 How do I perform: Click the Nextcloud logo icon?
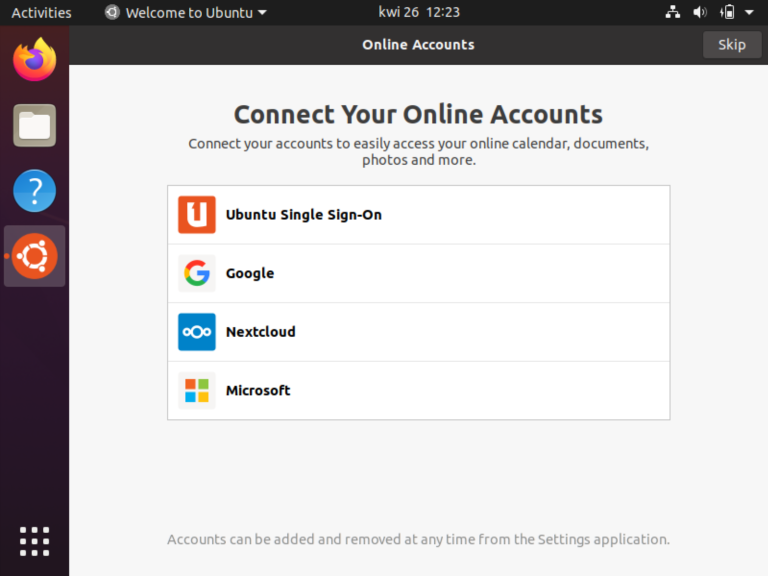(196, 332)
